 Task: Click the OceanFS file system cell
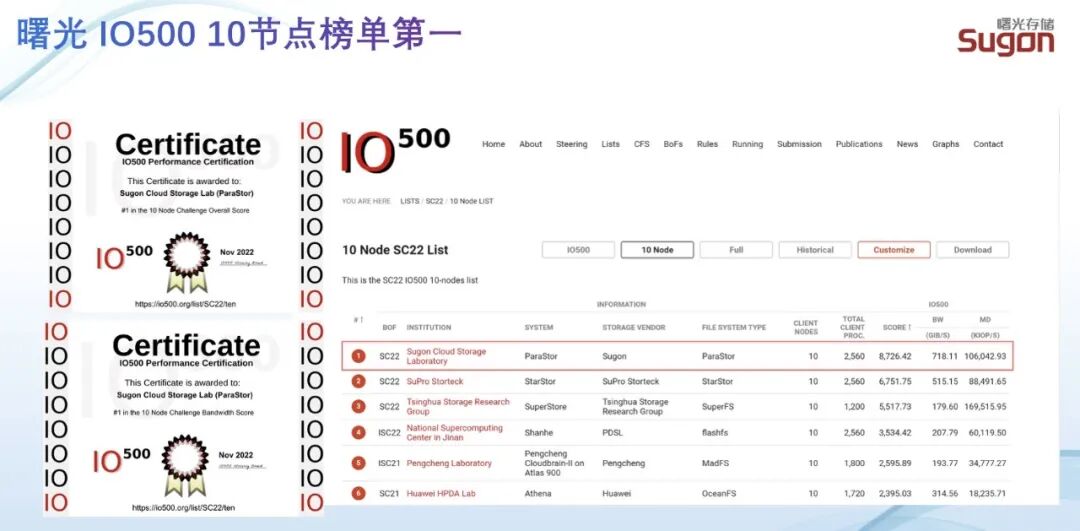click(x=719, y=493)
